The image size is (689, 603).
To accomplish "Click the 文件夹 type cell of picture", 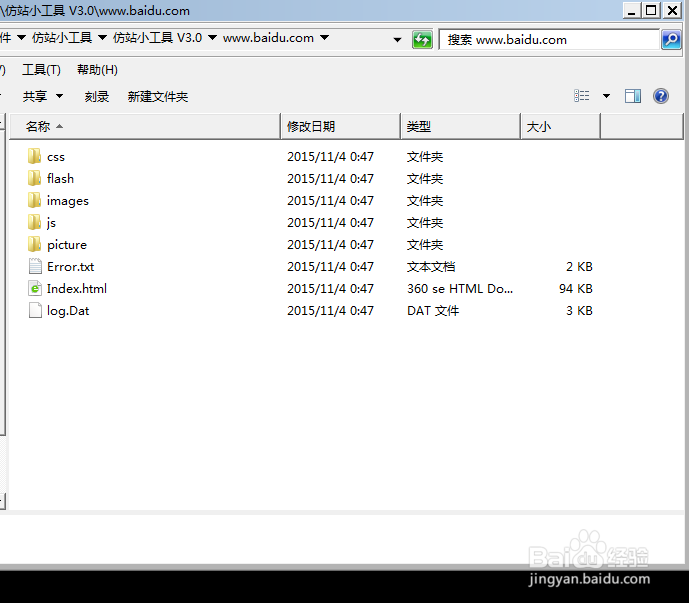I will tap(425, 245).
